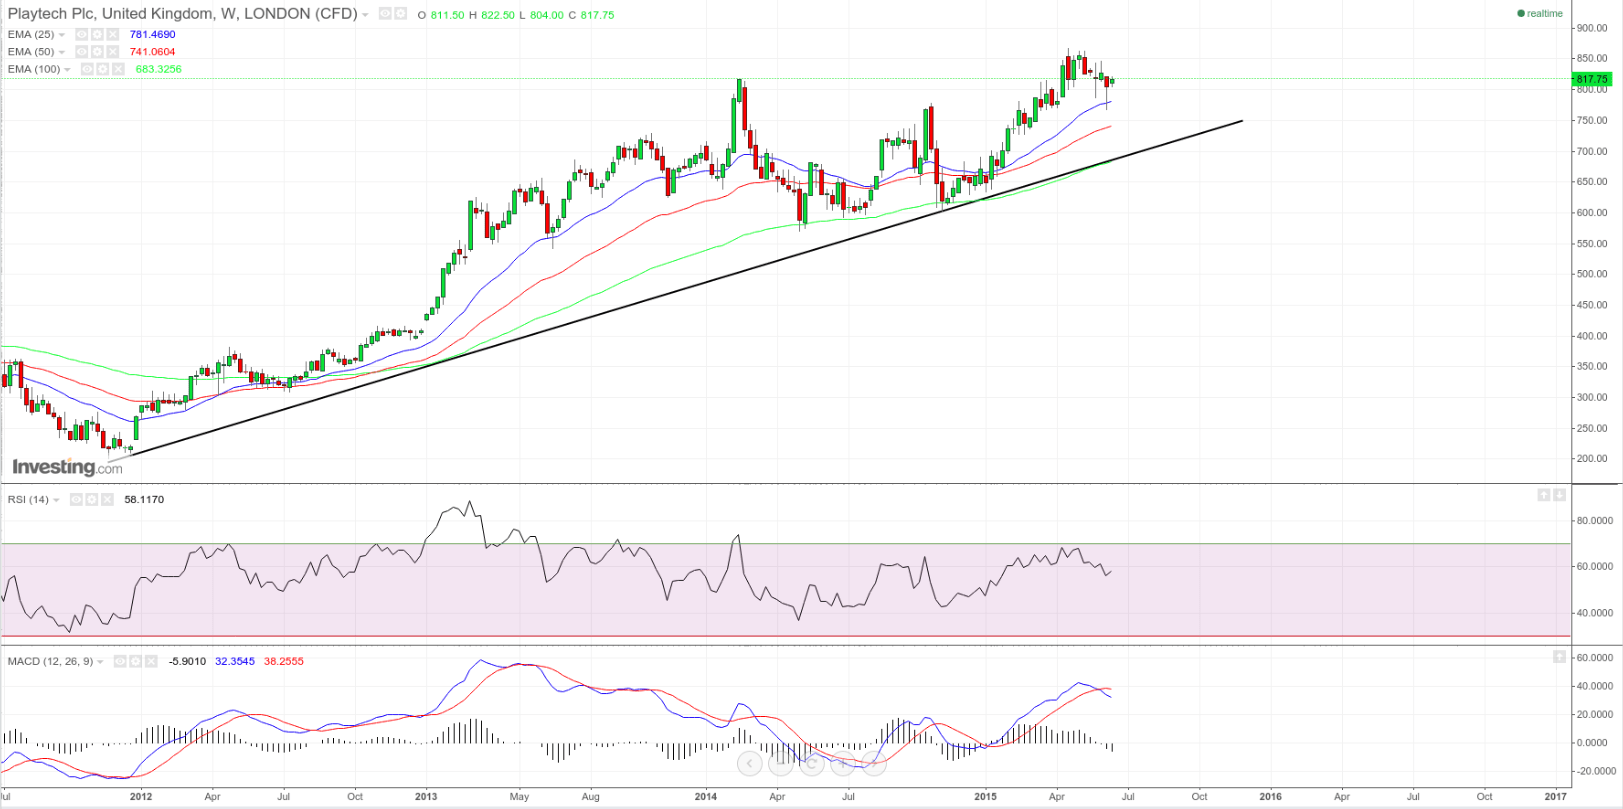The height and width of the screenshot is (809, 1623).
Task: Hide the EMA (100) line
Action: (x=87, y=69)
